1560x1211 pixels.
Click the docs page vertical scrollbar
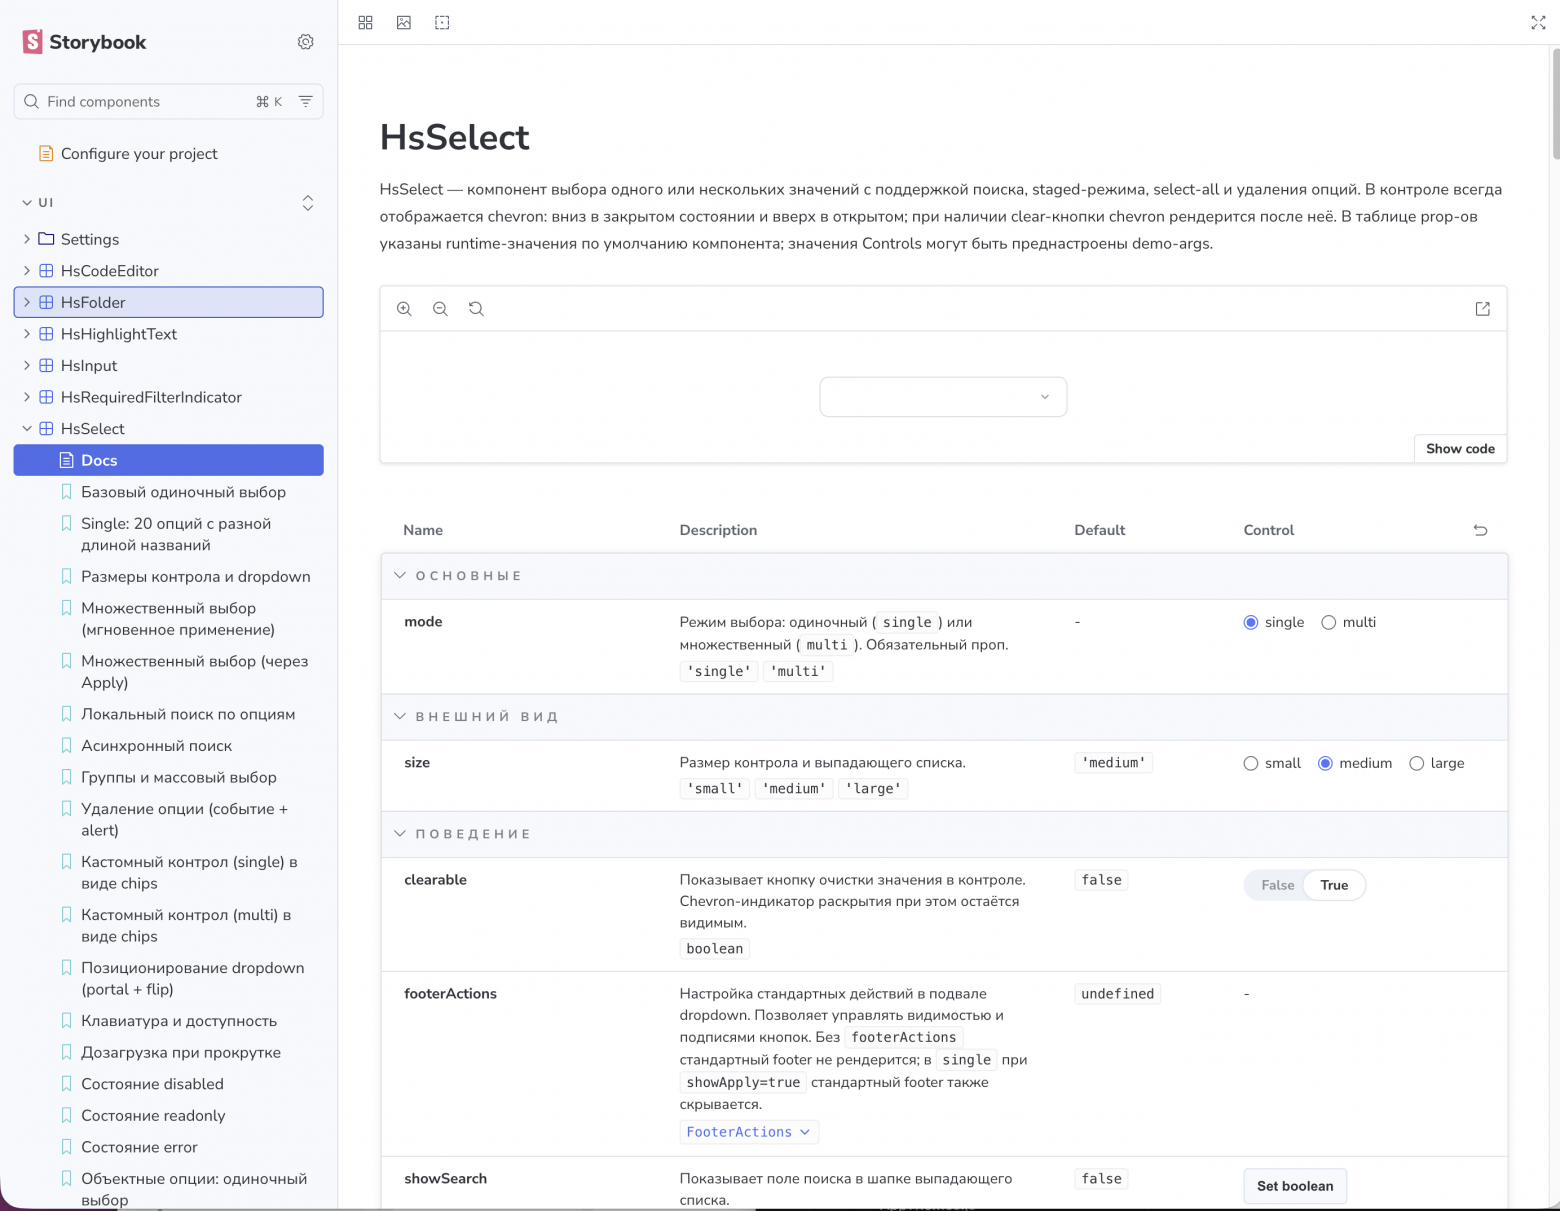pyautogui.click(x=1555, y=104)
